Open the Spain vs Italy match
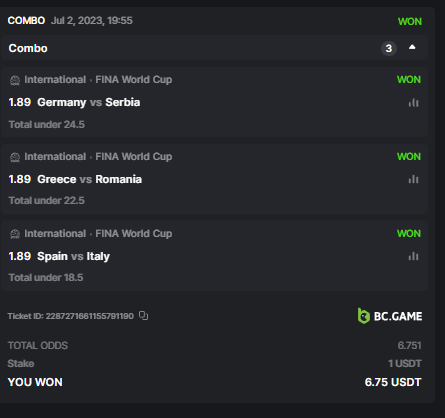Screen dimensions: 445x418 tap(73, 256)
